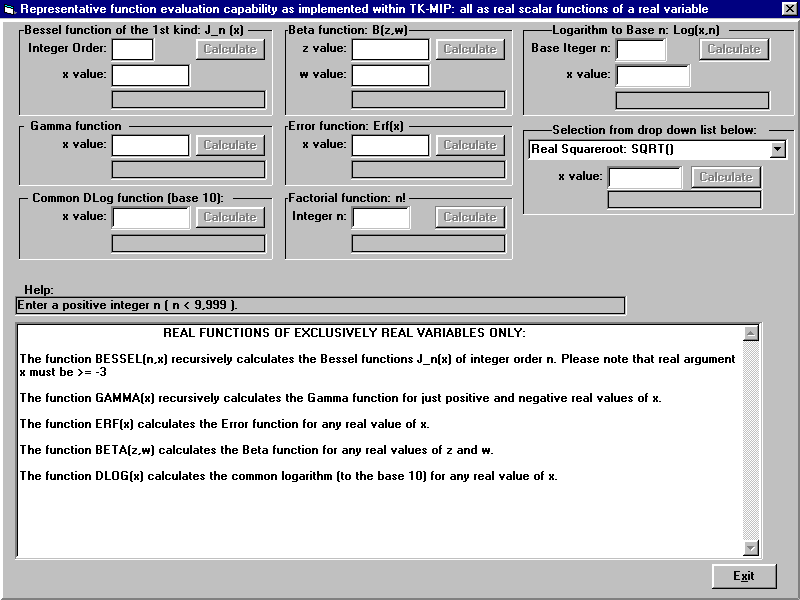Viewport: 800px width, 600px height.
Task: Click the title bar application icon
Action: point(9,9)
